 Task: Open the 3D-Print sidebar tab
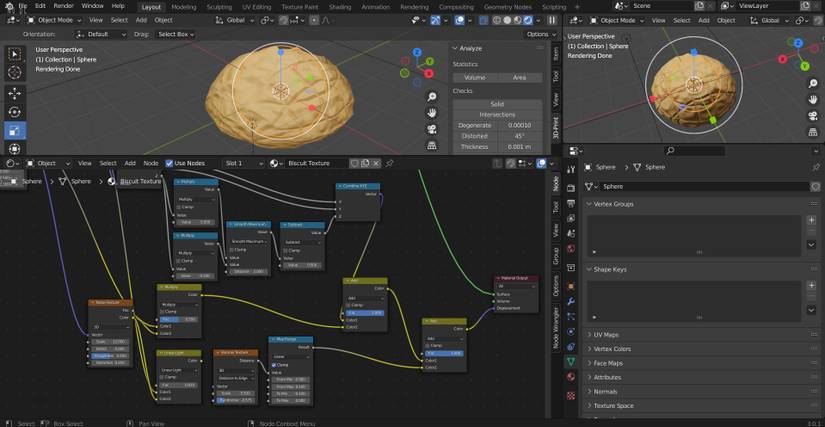[555, 129]
